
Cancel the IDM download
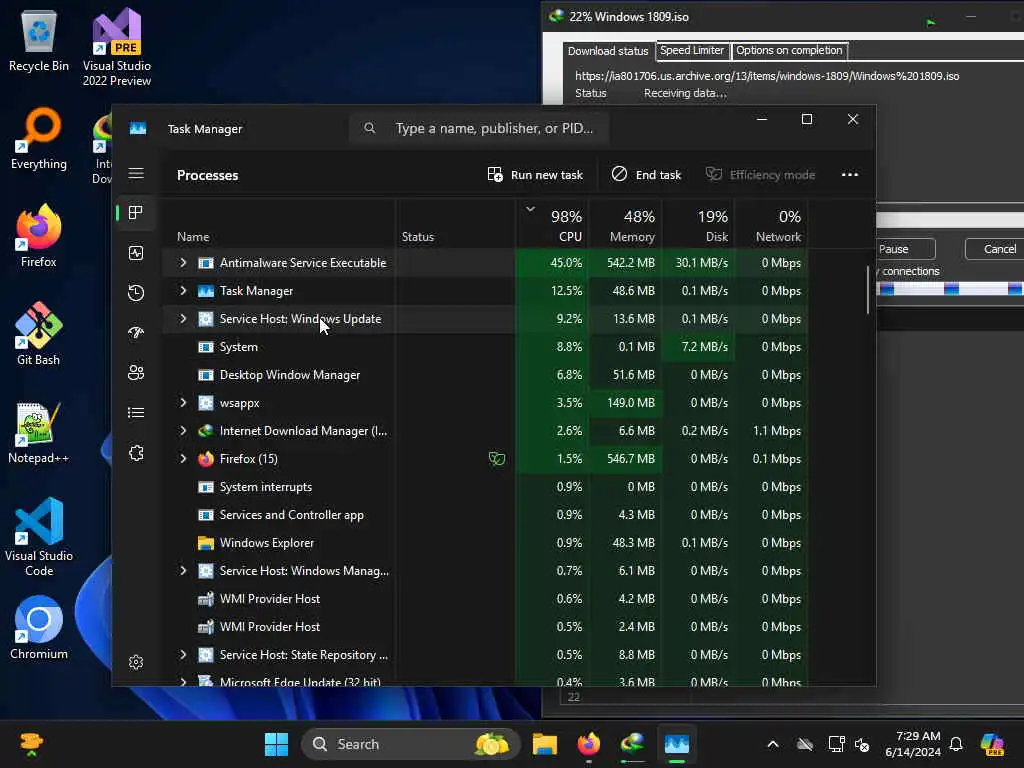(x=994, y=249)
